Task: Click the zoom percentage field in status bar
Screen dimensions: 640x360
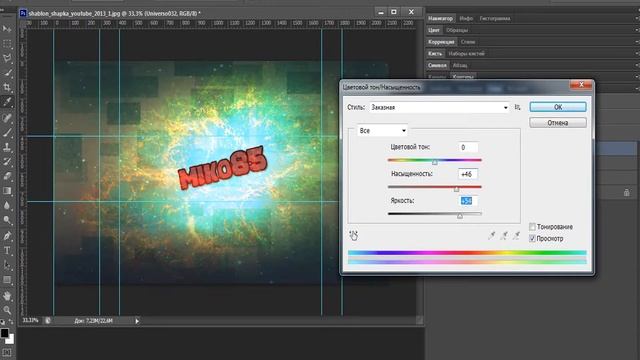Action: pos(31,321)
